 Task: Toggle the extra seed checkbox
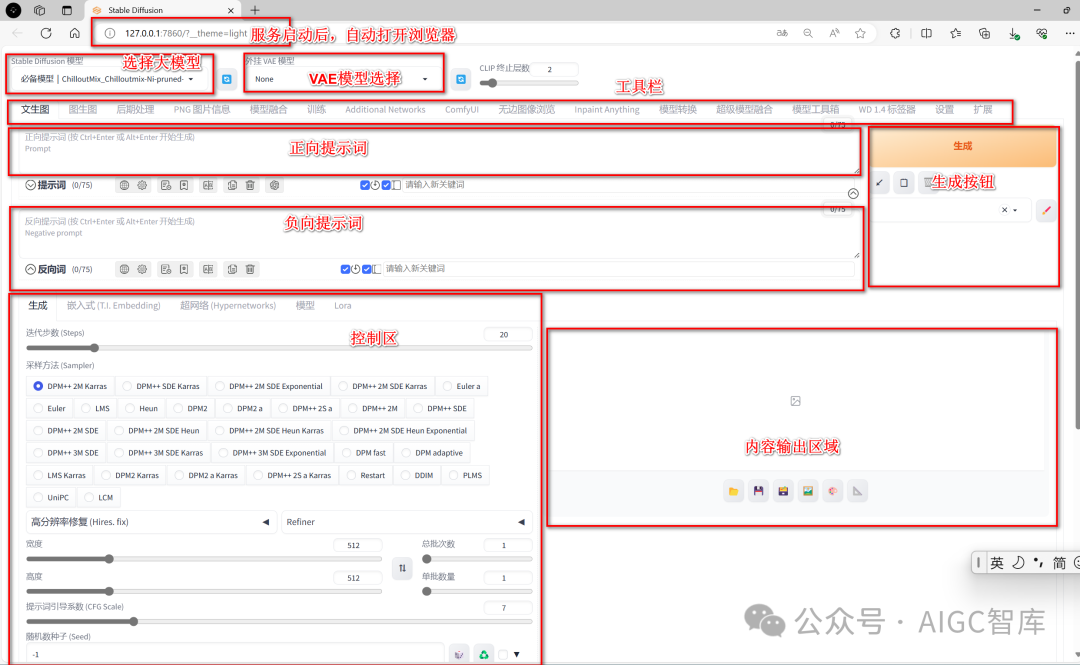pyautogui.click(x=503, y=655)
